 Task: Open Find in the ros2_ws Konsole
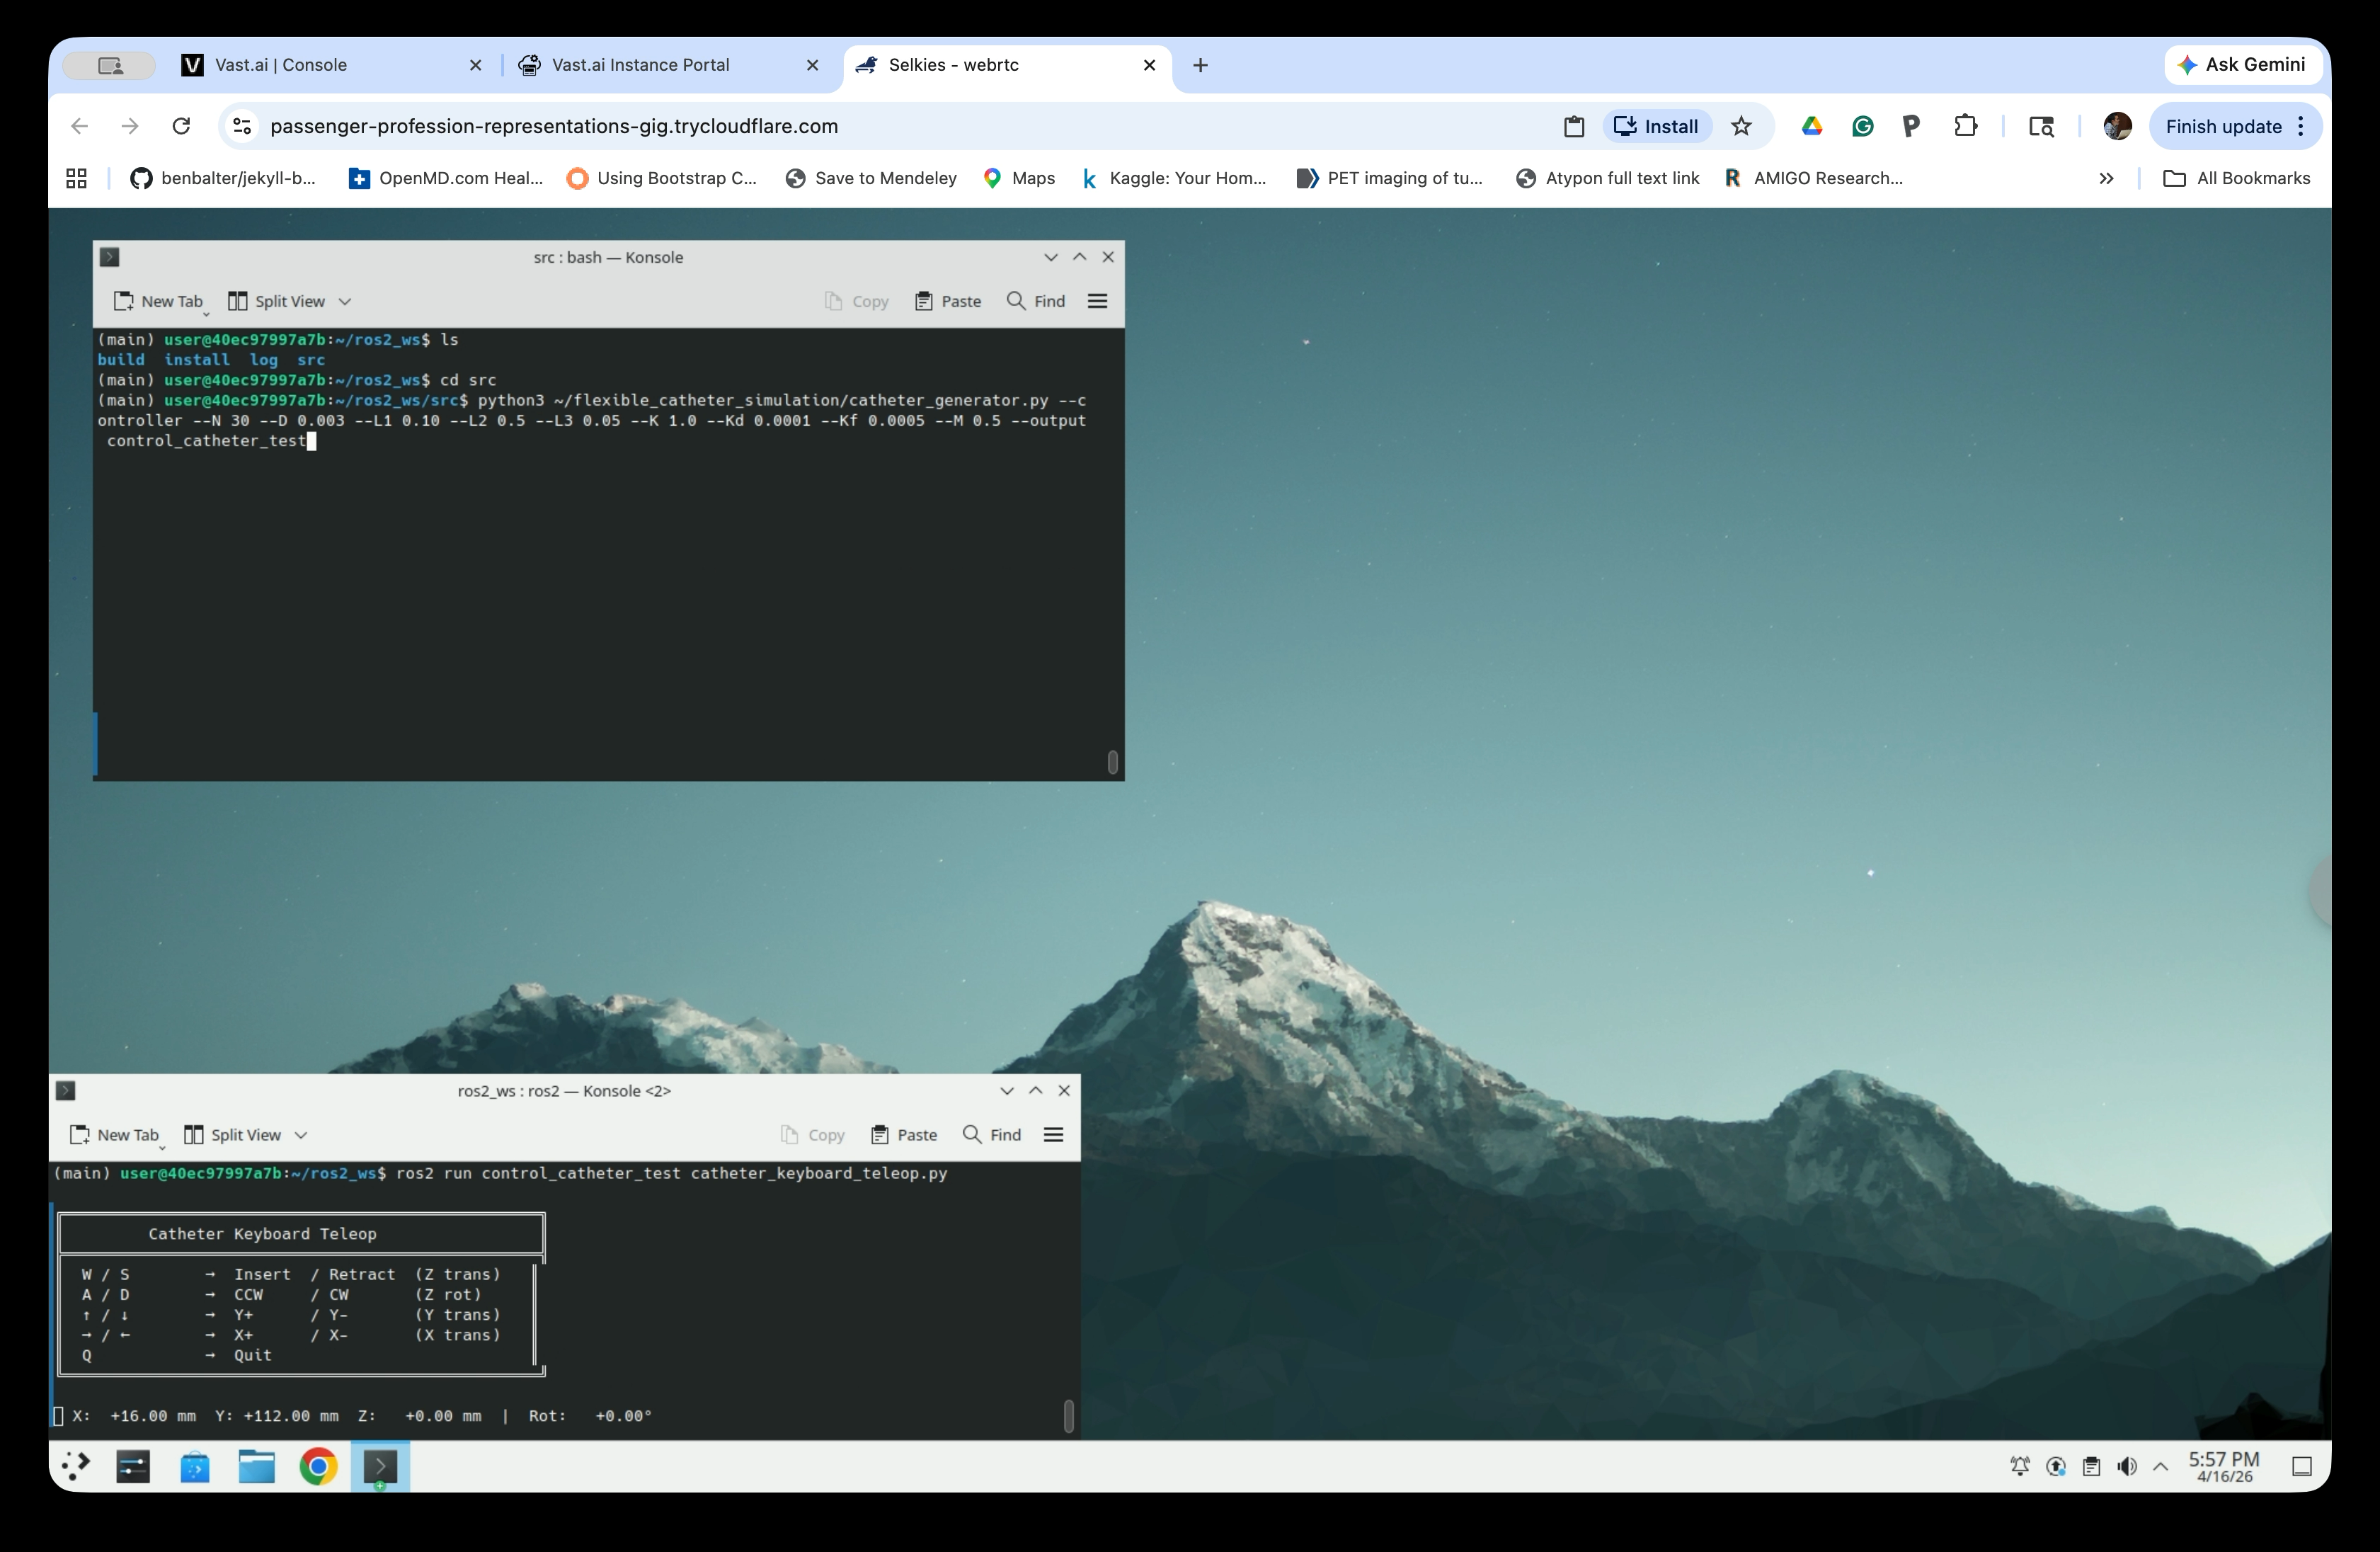click(x=991, y=1135)
